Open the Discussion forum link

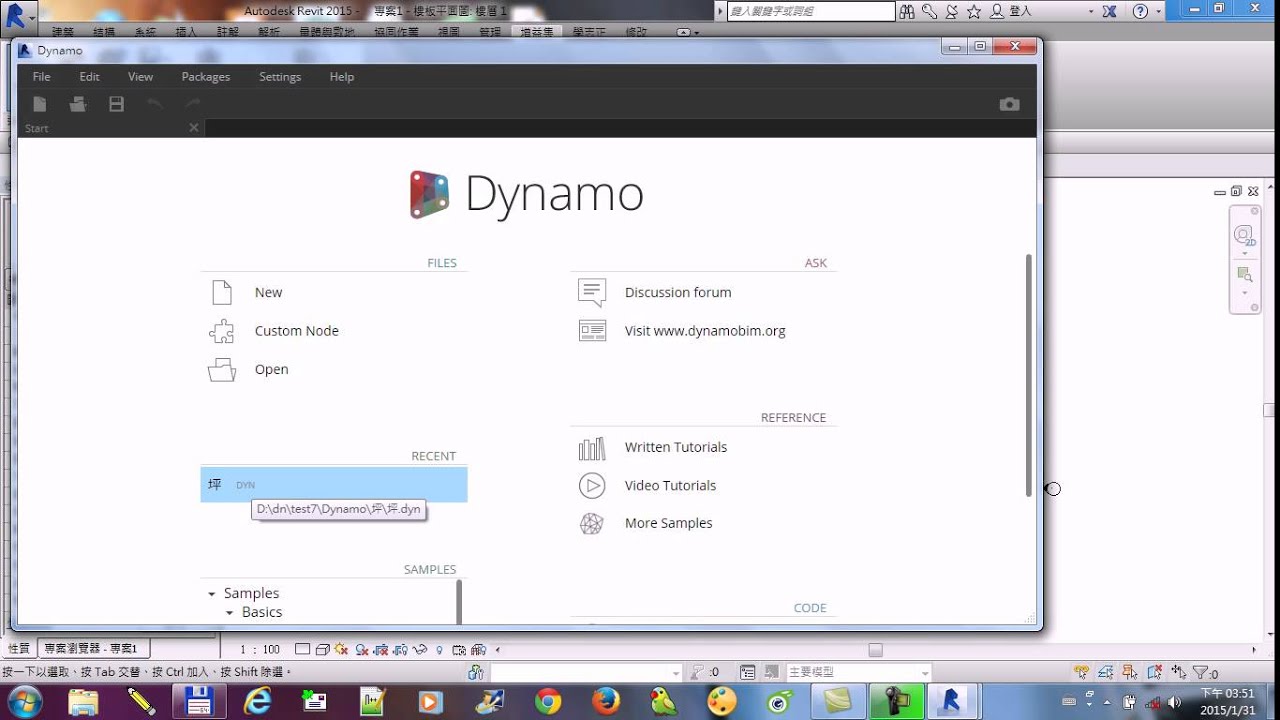(x=678, y=293)
